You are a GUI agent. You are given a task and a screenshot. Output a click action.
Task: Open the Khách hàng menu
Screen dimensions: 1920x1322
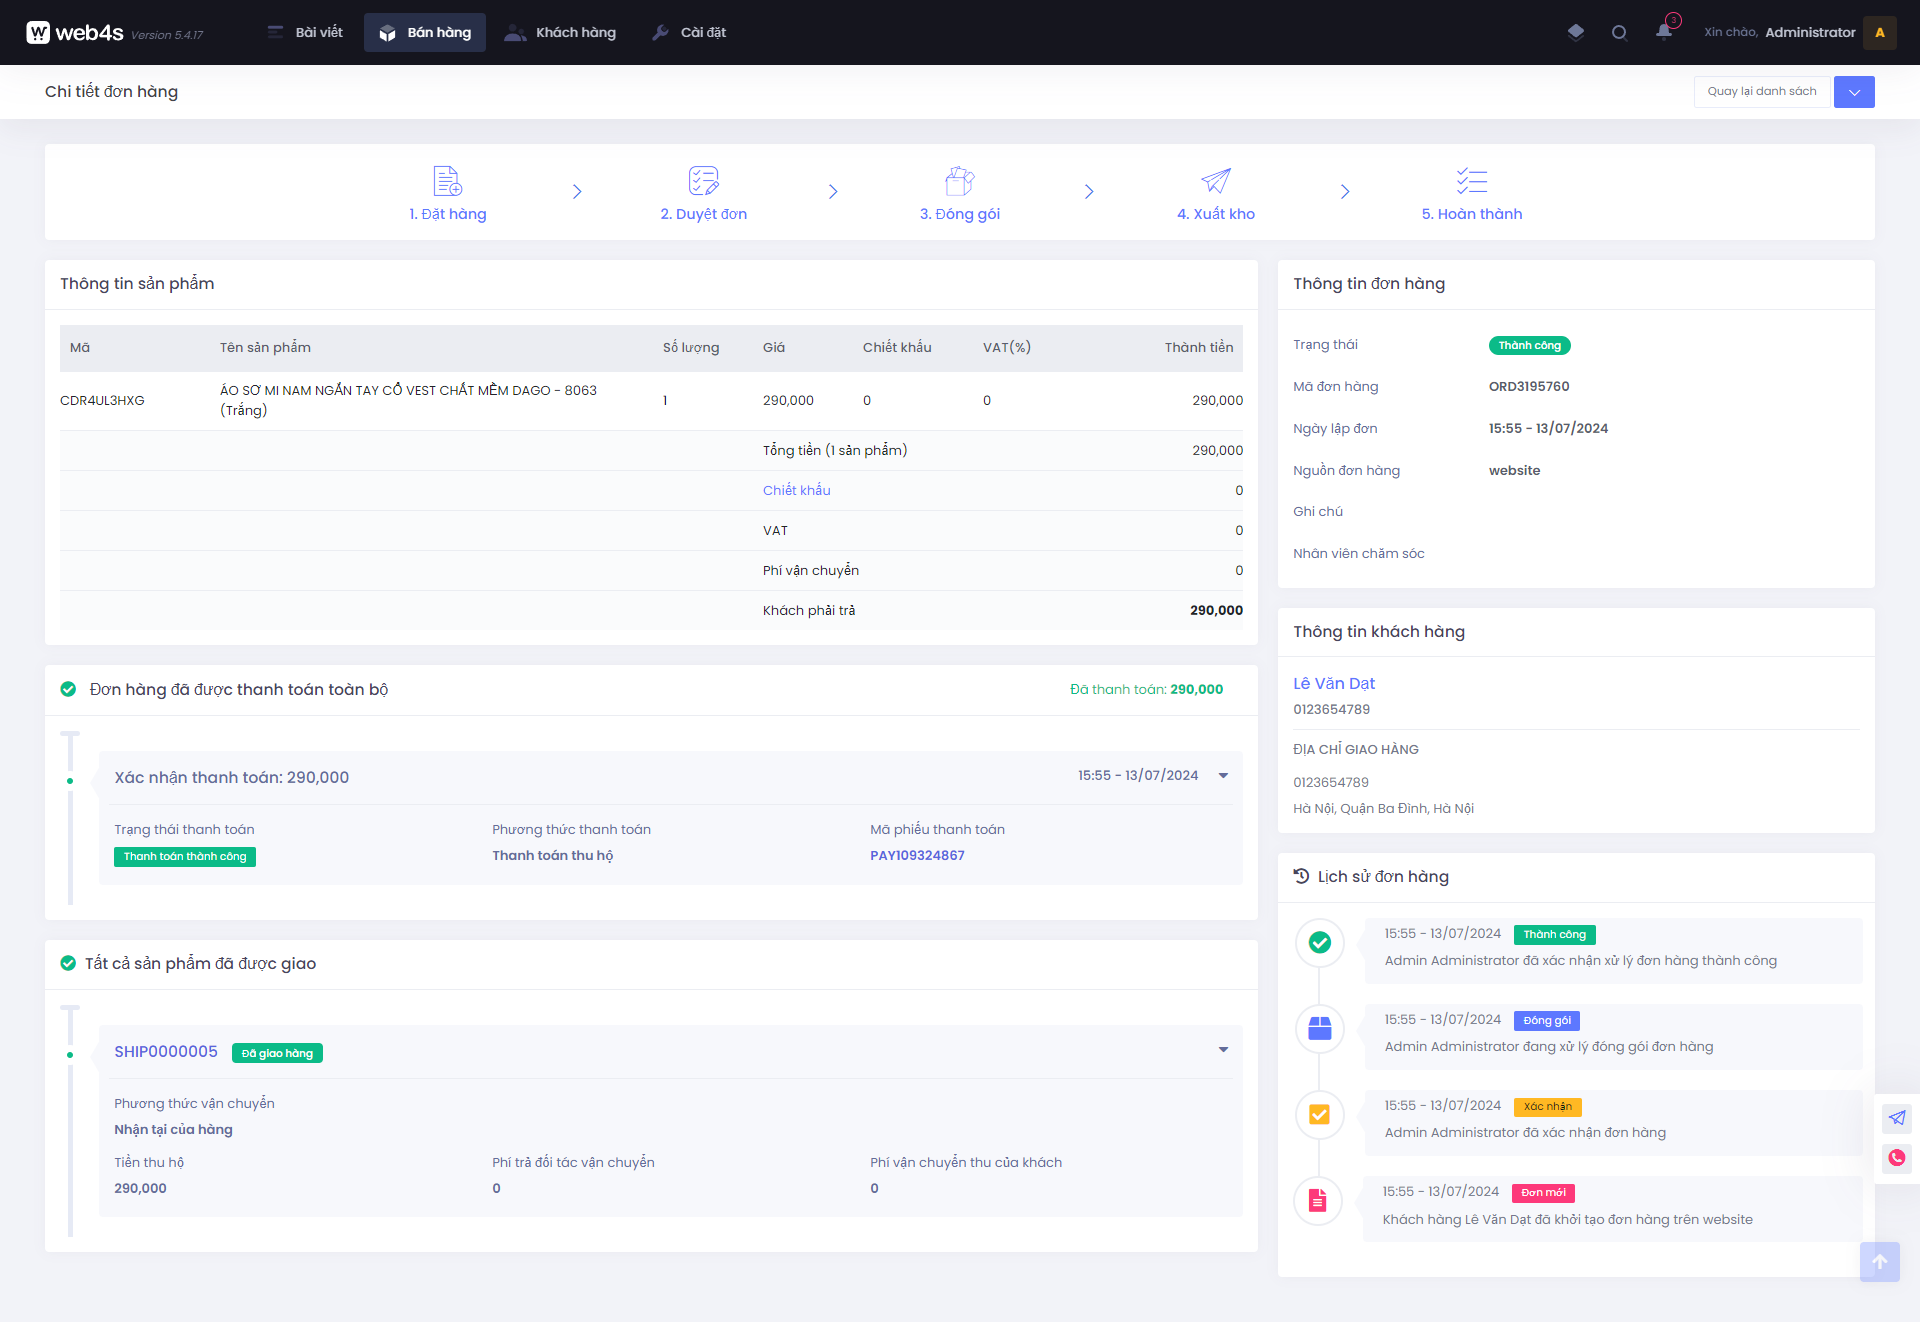pos(561,32)
